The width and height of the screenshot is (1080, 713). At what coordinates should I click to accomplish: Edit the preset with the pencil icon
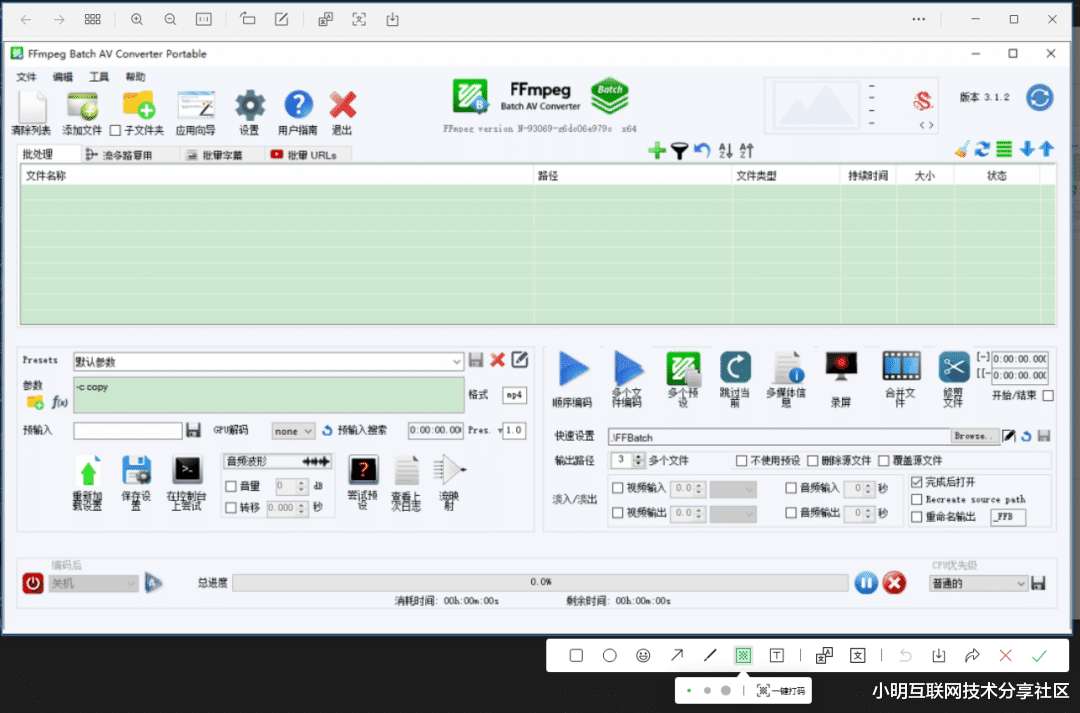click(x=519, y=359)
